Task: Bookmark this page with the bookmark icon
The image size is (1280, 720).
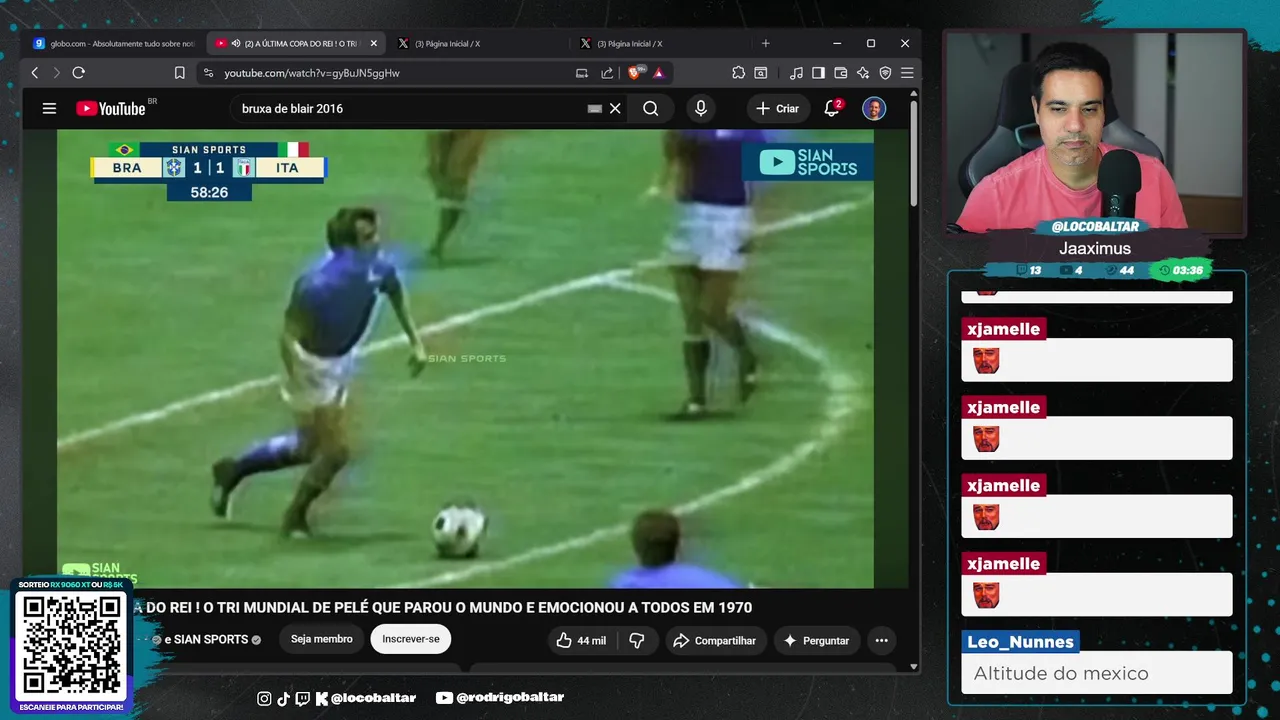Action: (x=180, y=73)
